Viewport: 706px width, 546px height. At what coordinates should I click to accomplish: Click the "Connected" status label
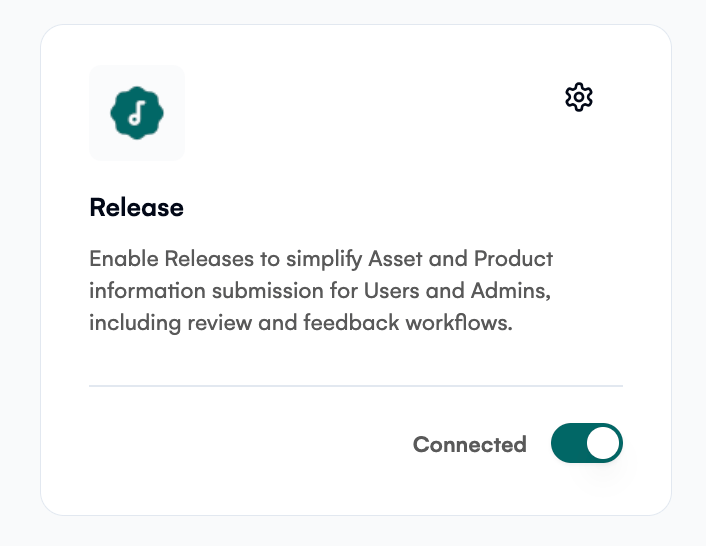(470, 444)
